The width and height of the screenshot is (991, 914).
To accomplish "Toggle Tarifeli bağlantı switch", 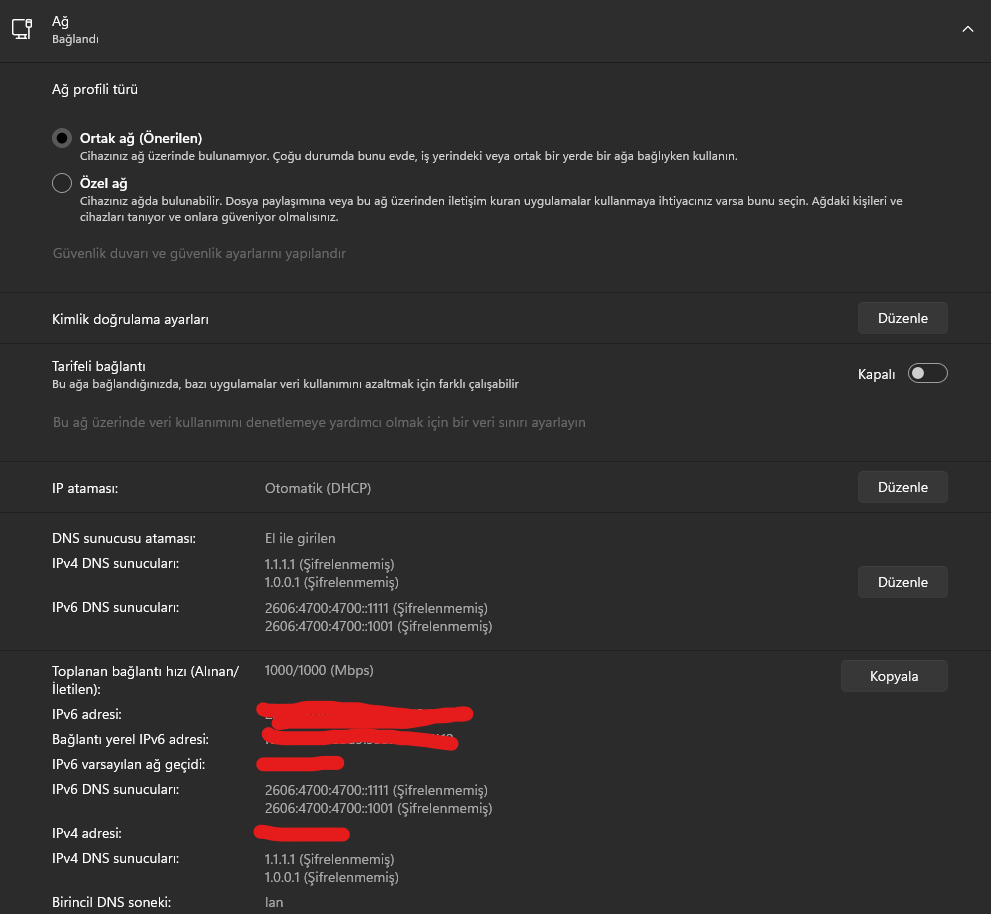I will tap(927, 373).
